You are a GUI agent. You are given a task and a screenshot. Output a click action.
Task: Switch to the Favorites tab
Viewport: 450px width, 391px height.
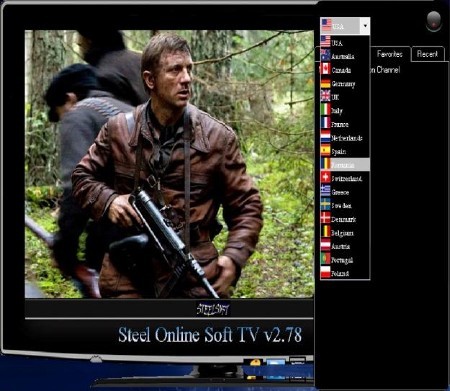389,54
